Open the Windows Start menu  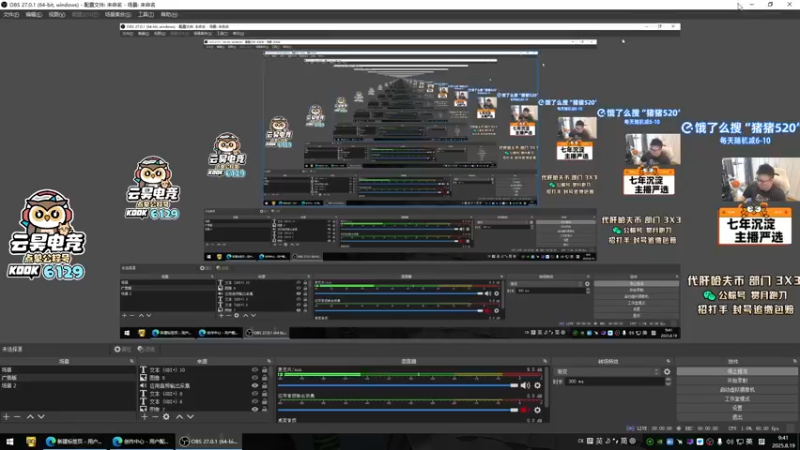(9, 441)
